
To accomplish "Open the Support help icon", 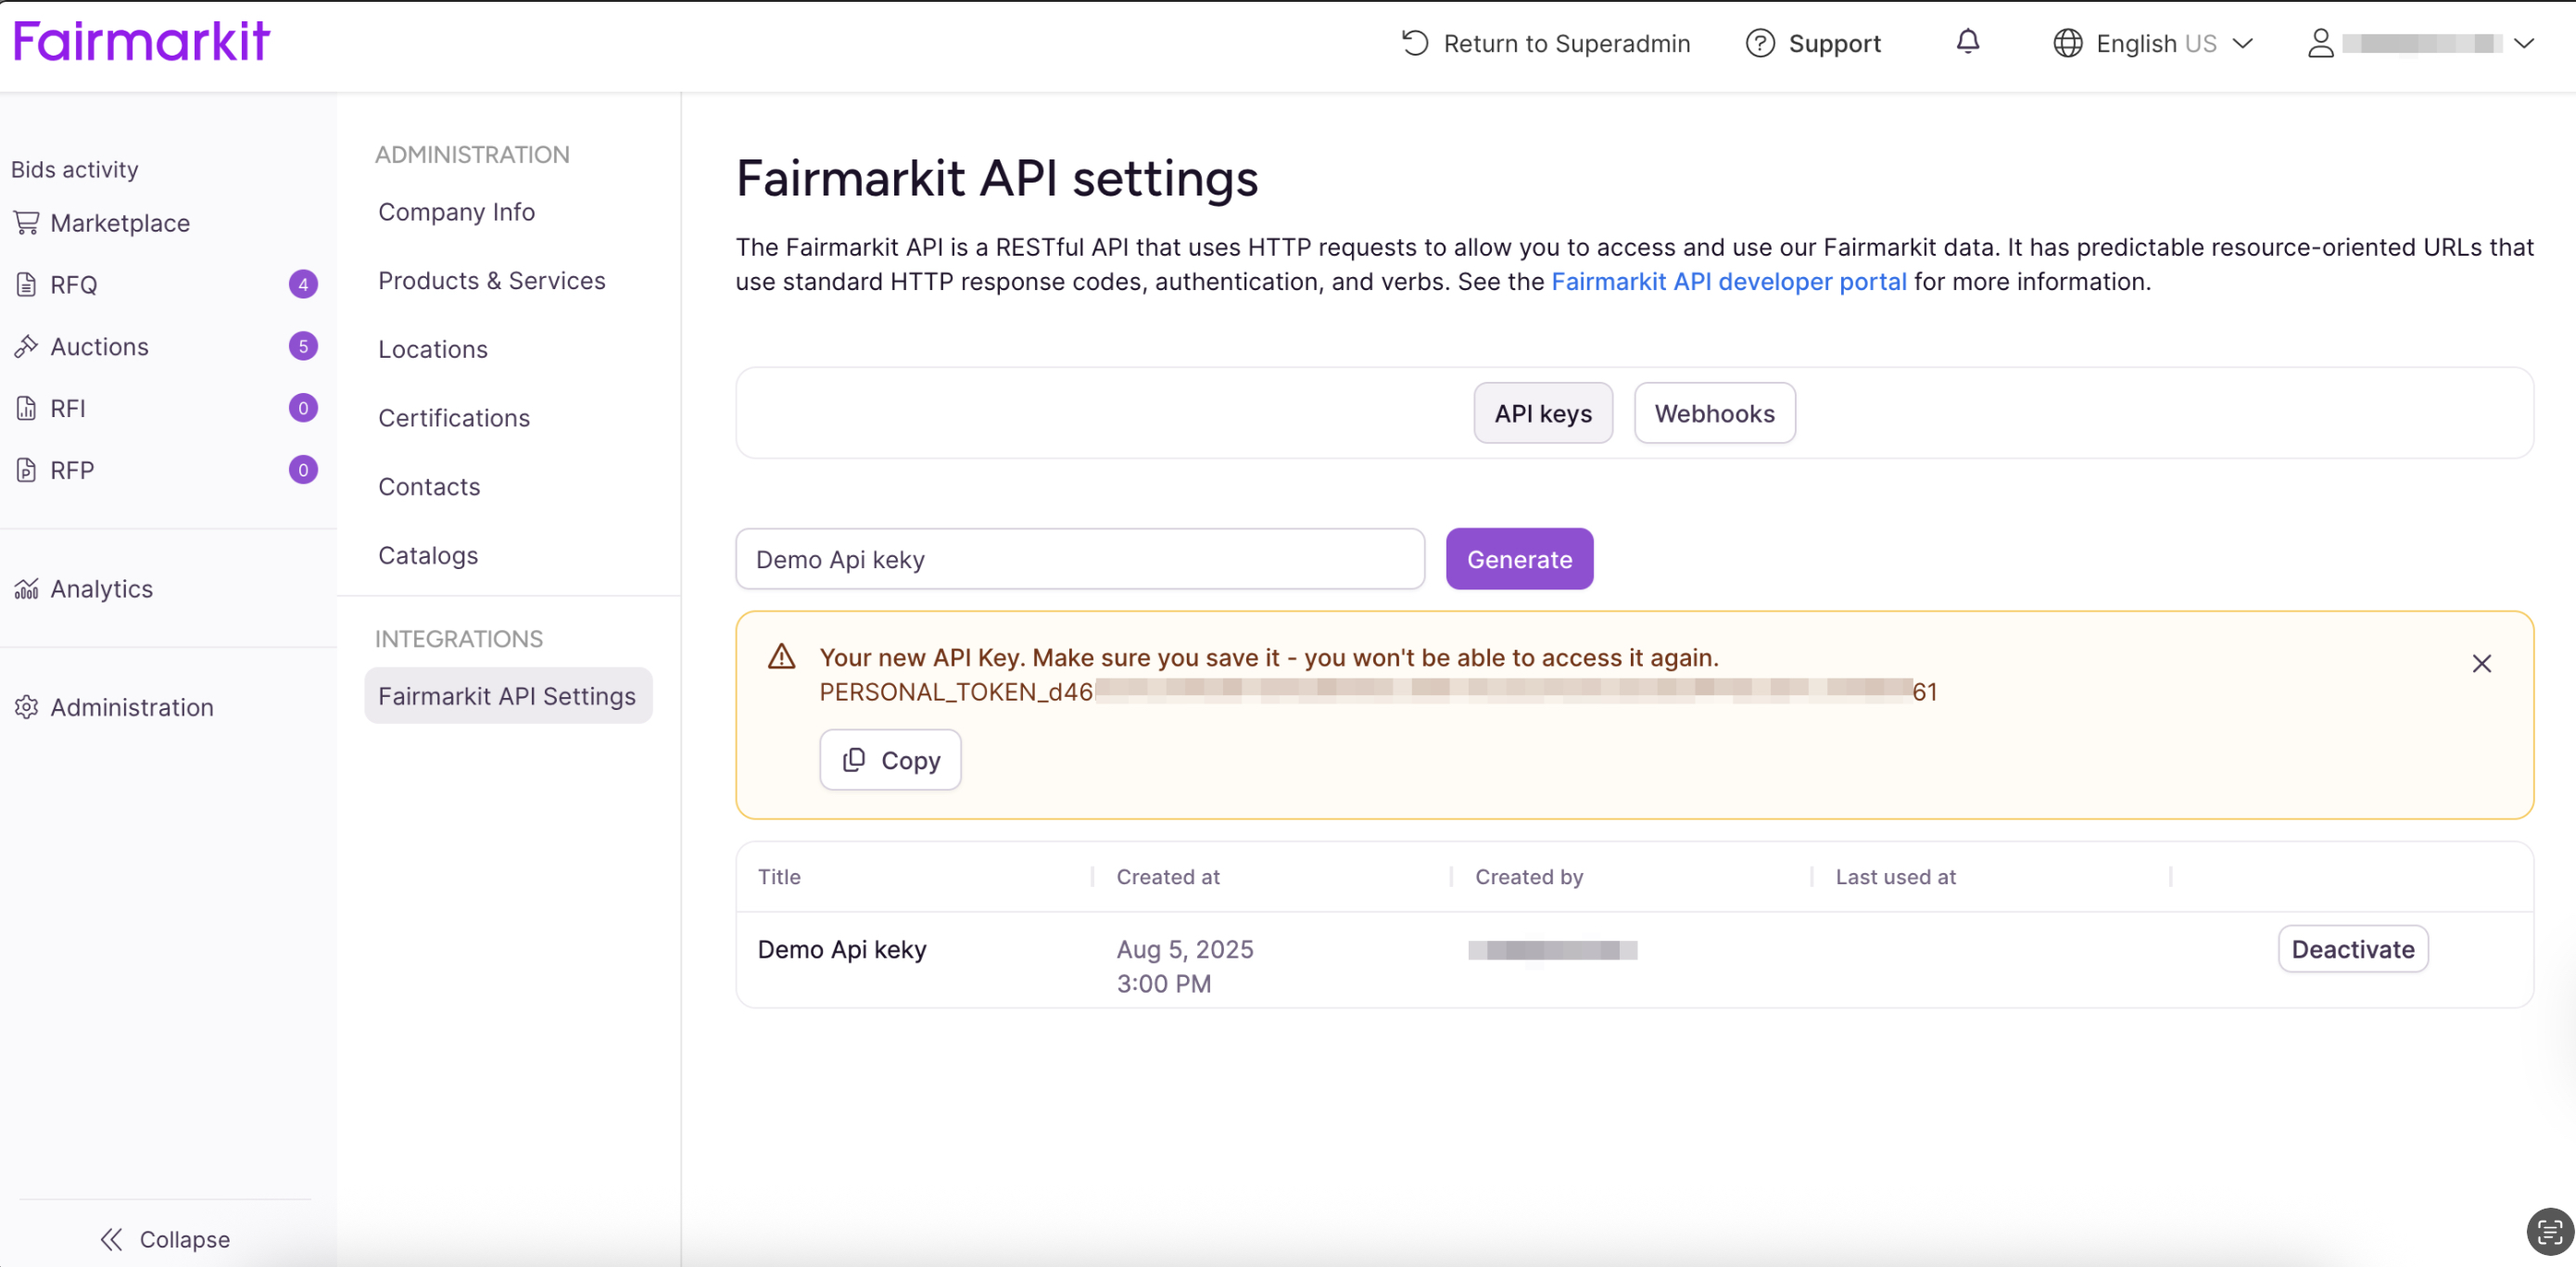I will 1759,43.
